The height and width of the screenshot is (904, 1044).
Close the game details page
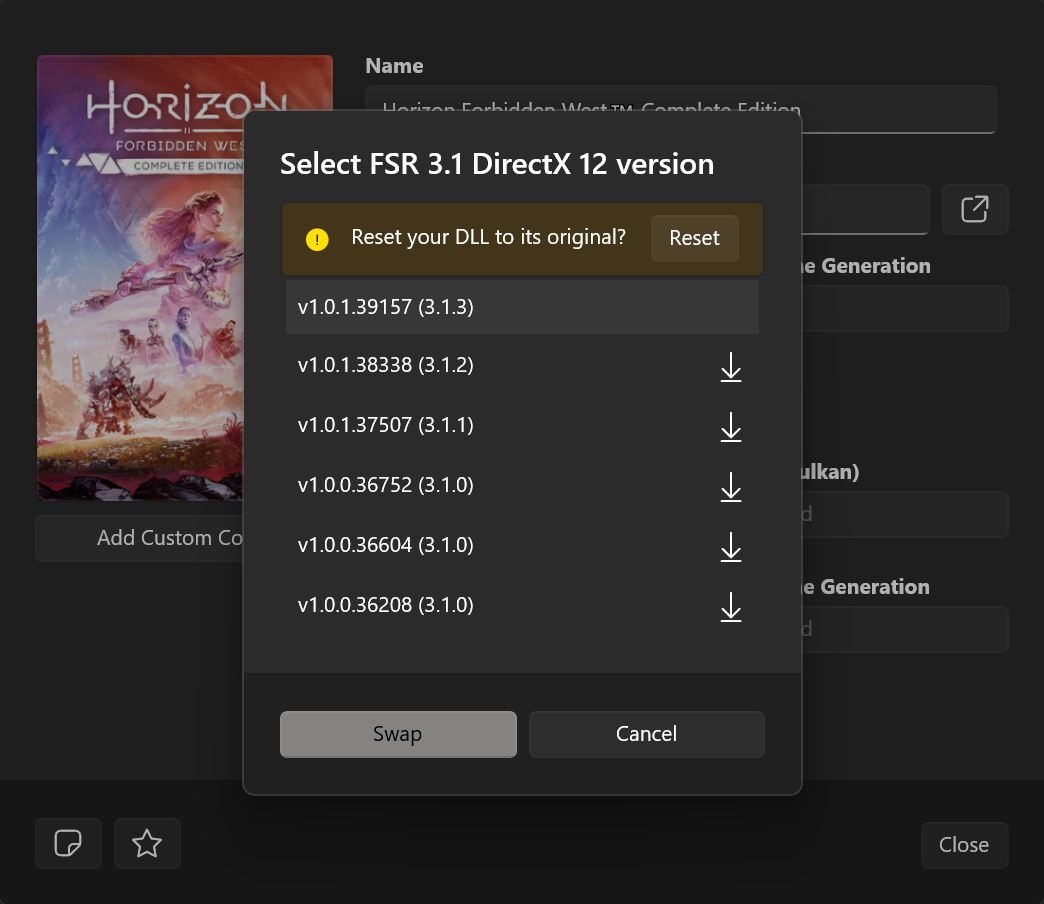click(964, 845)
